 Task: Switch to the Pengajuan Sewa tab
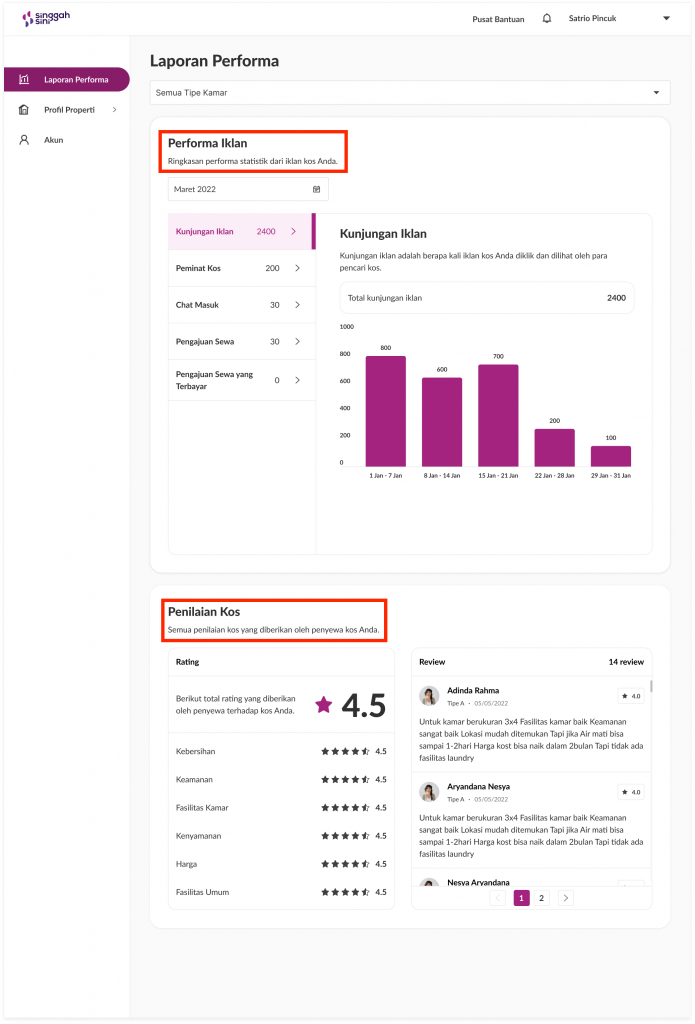click(x=240, y=342)
